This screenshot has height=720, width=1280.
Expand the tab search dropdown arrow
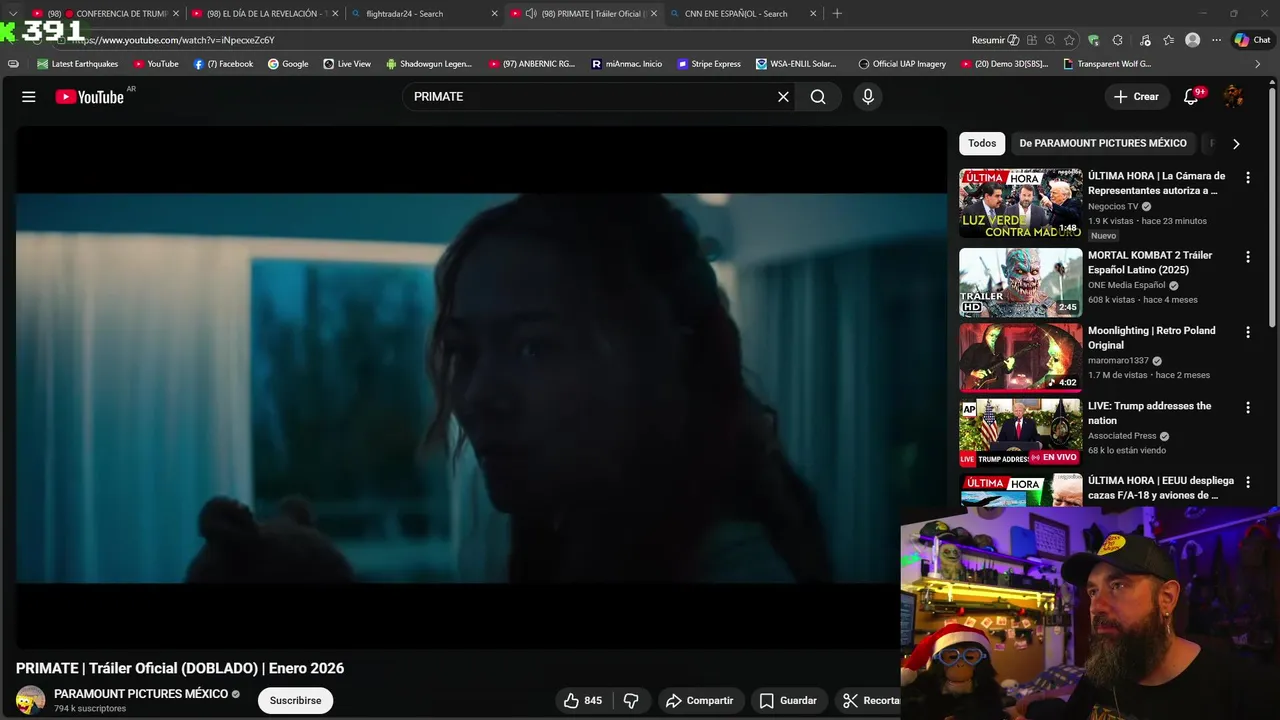coord(12,14)
